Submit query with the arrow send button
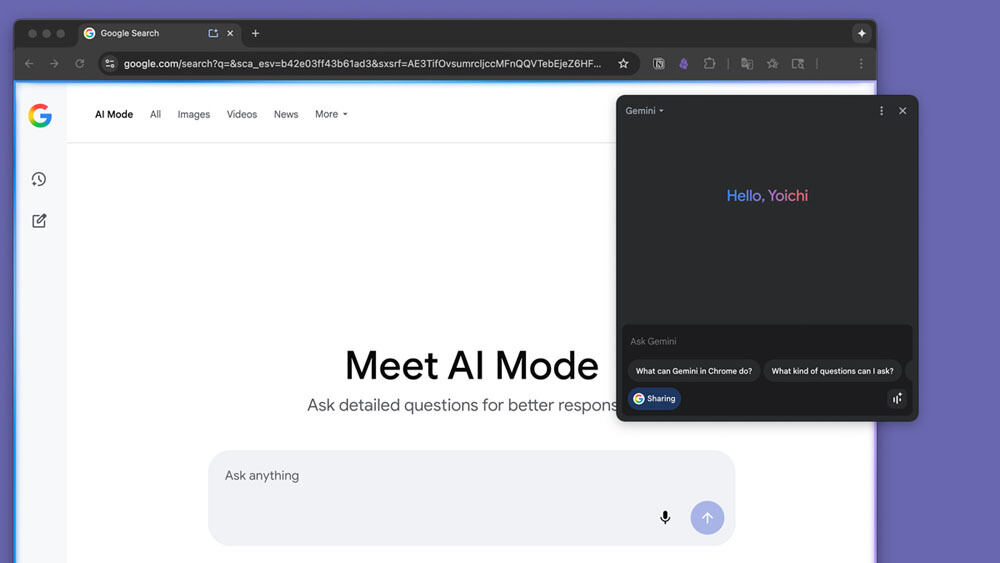This screenshot has width=1000, height=563. click(707, 518)
